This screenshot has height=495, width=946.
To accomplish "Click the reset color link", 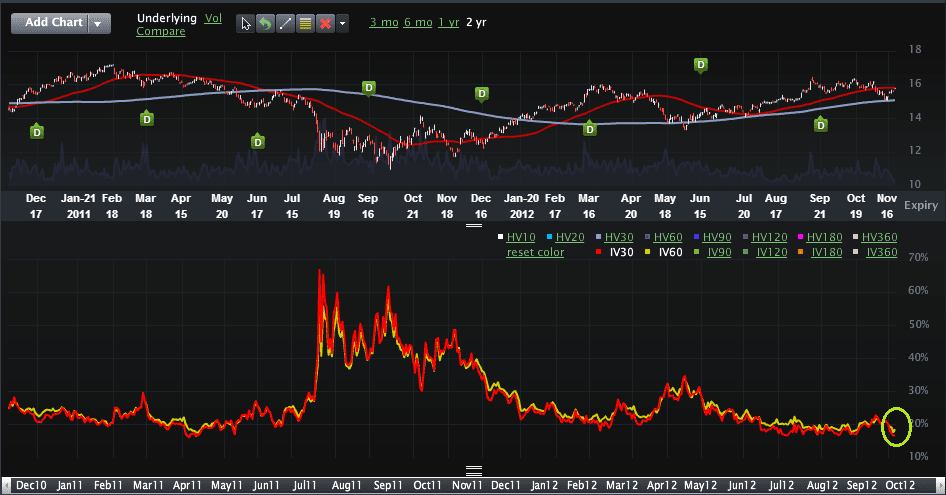I will [535, 252].
